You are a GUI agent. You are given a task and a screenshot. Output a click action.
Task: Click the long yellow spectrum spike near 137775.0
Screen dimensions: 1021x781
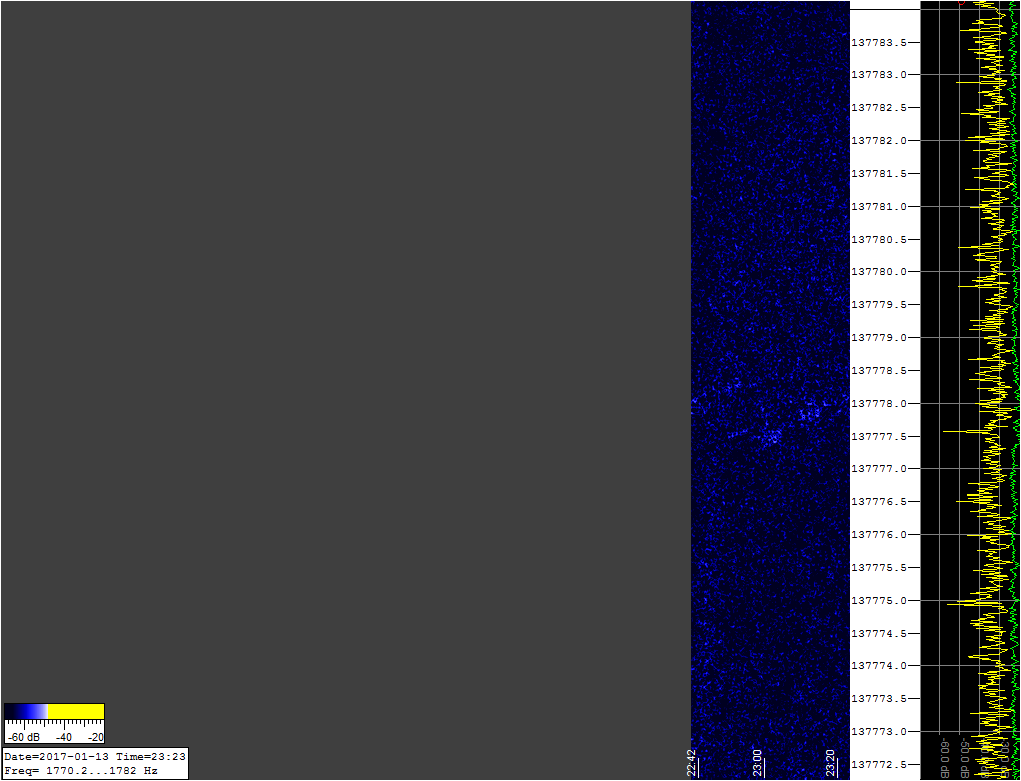click(x=970, y=604)
